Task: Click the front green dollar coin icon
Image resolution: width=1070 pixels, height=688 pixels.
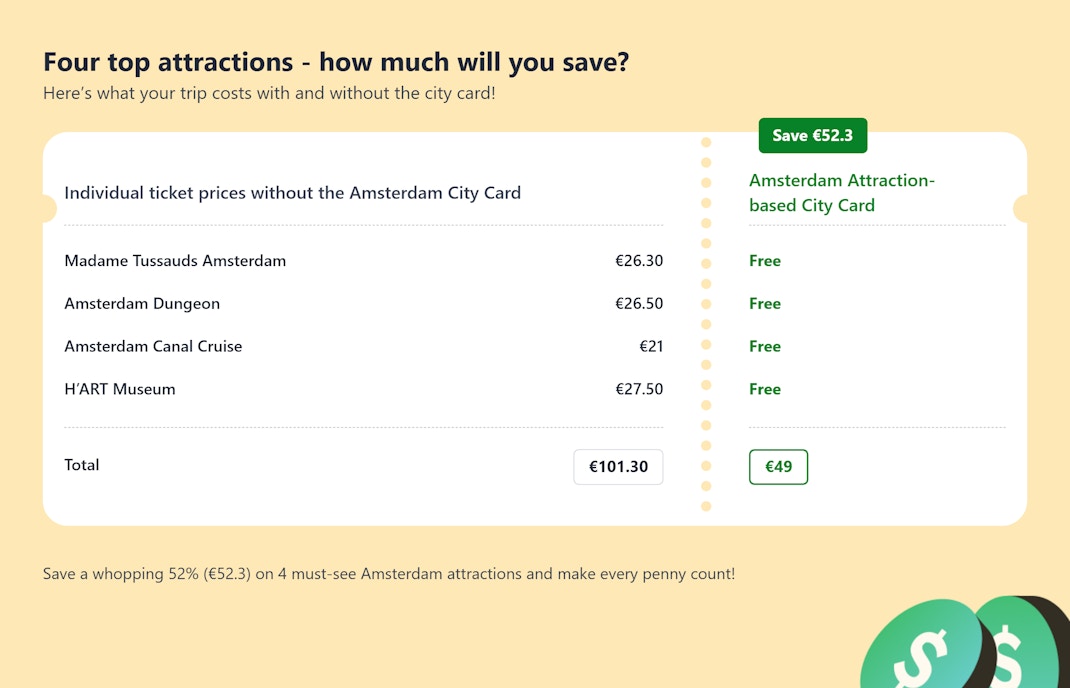Action: [920, 650]
